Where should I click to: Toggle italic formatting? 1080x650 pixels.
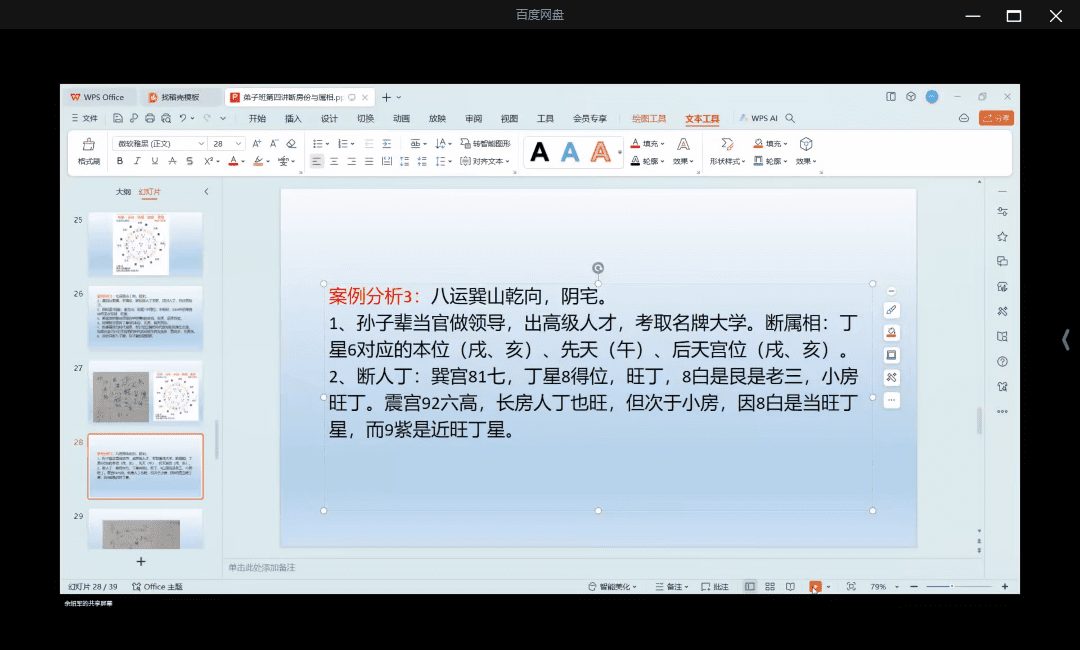[x=137, y=161]
